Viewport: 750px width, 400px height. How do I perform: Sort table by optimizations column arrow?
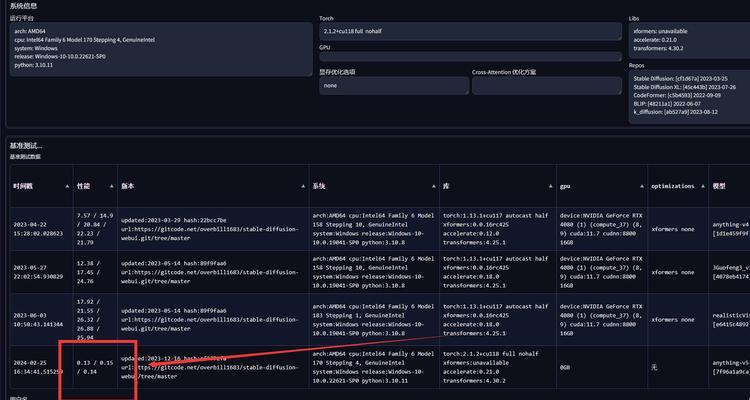[x=703, y=186]
